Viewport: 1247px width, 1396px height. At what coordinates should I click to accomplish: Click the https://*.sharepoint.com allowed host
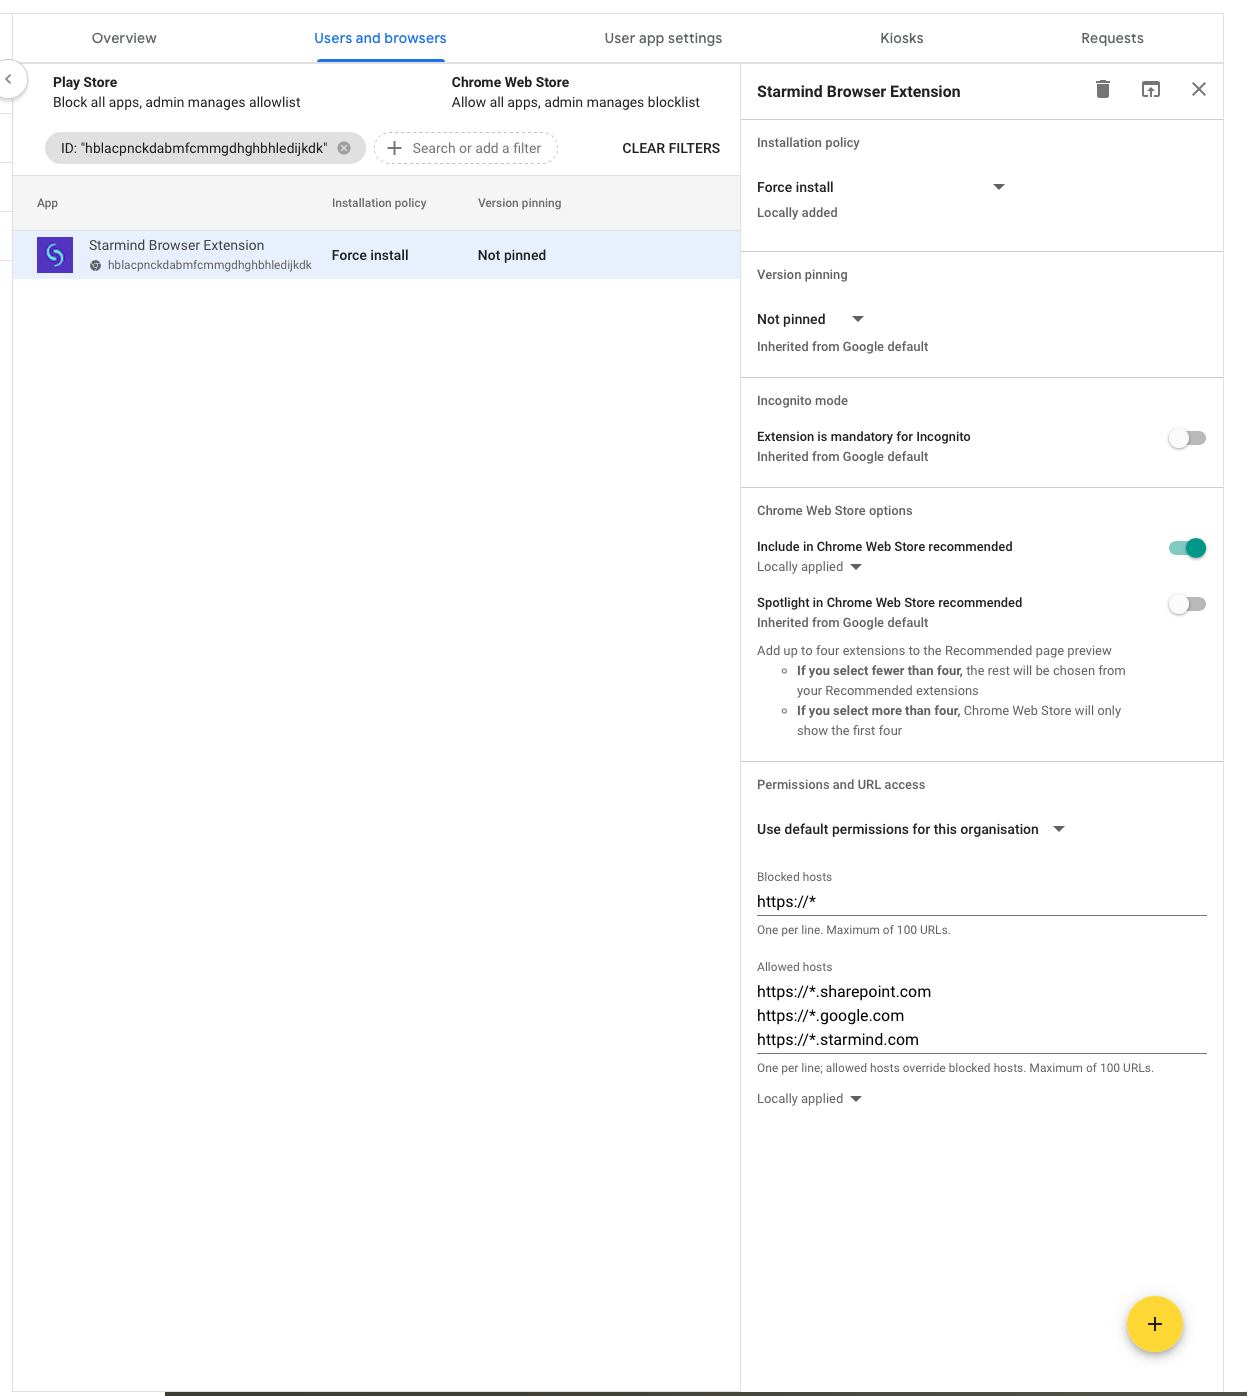coord(844,992)
